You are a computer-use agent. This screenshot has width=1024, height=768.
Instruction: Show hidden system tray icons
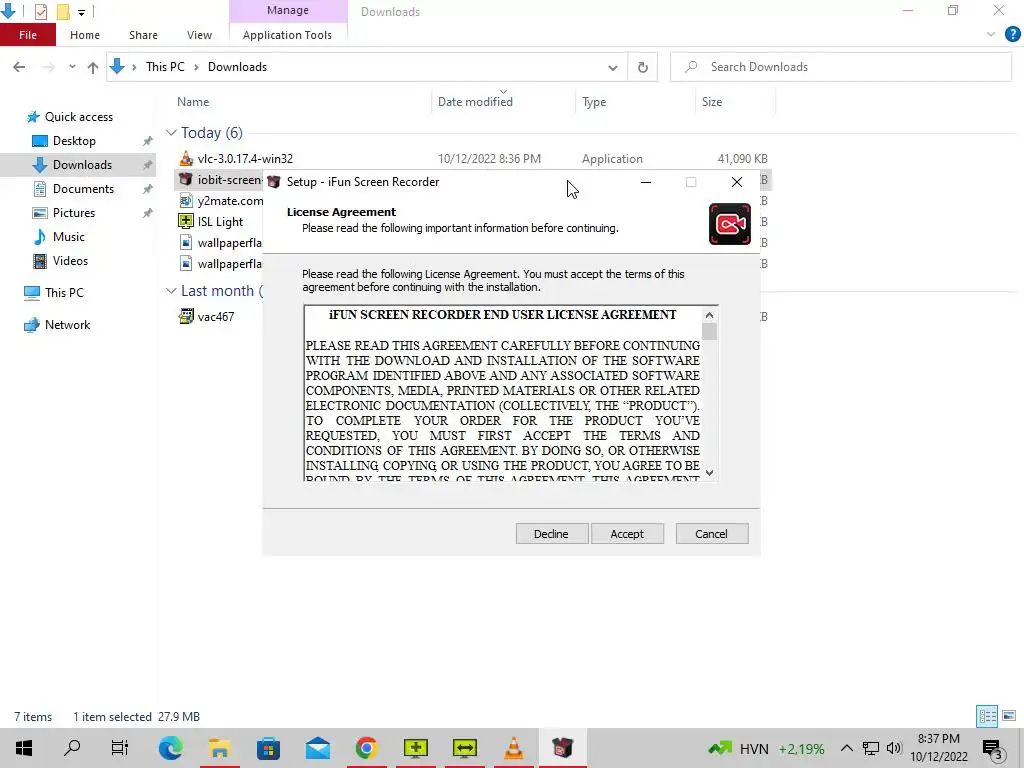846,748
